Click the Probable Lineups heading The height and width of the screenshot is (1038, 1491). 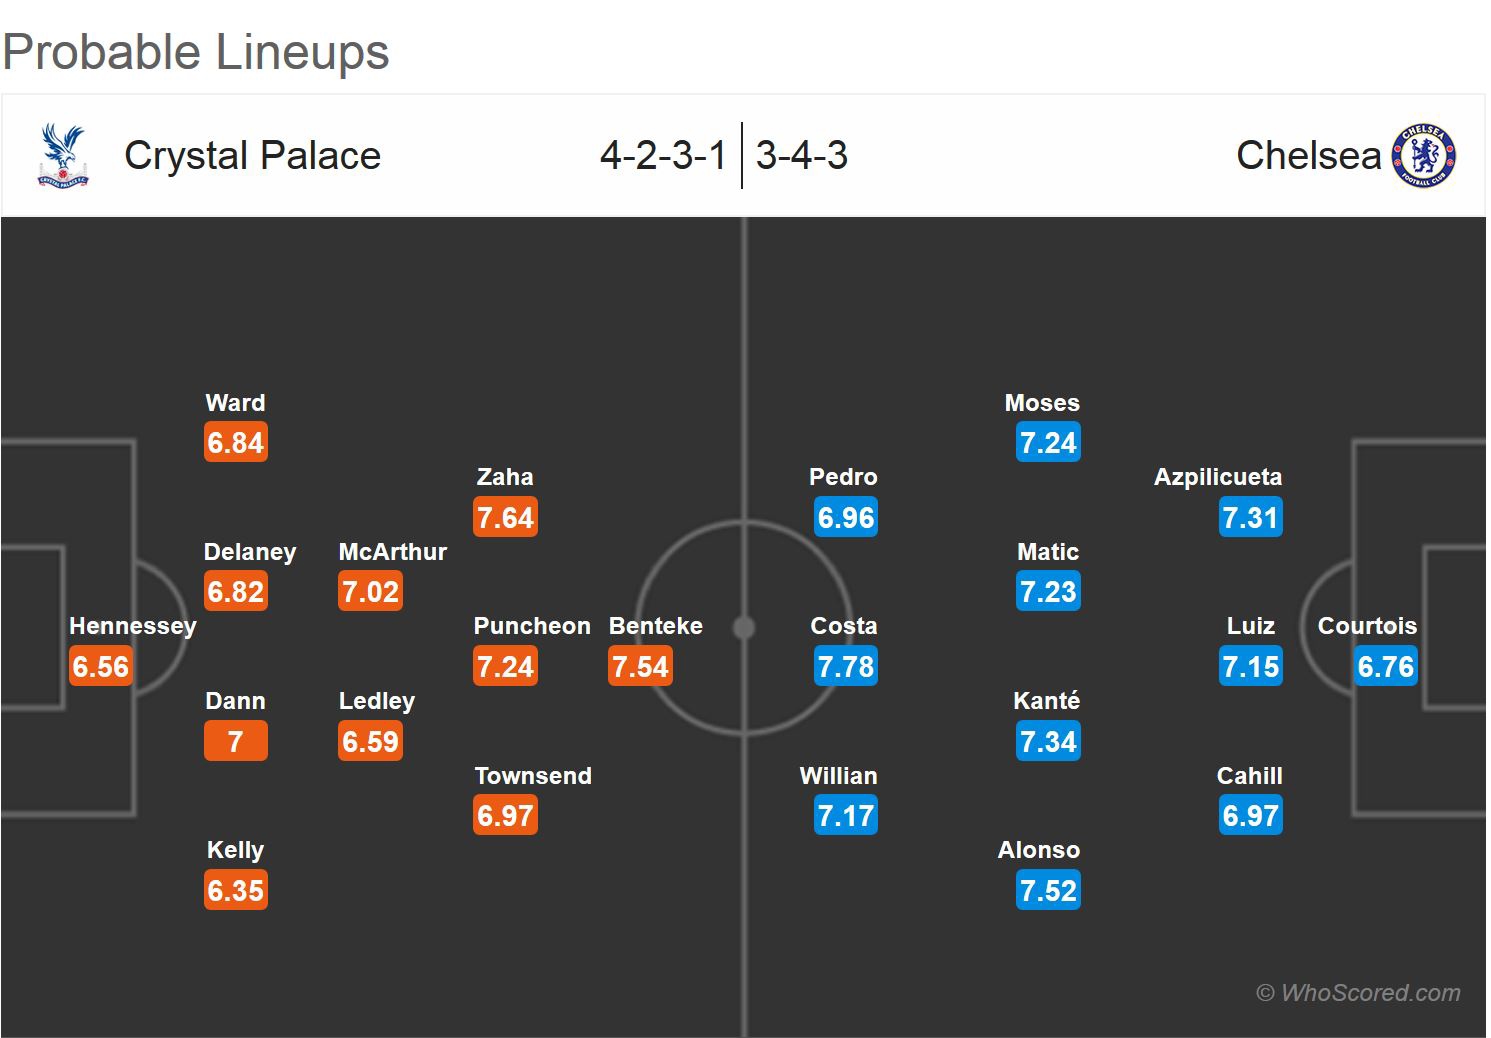point(196,52)
